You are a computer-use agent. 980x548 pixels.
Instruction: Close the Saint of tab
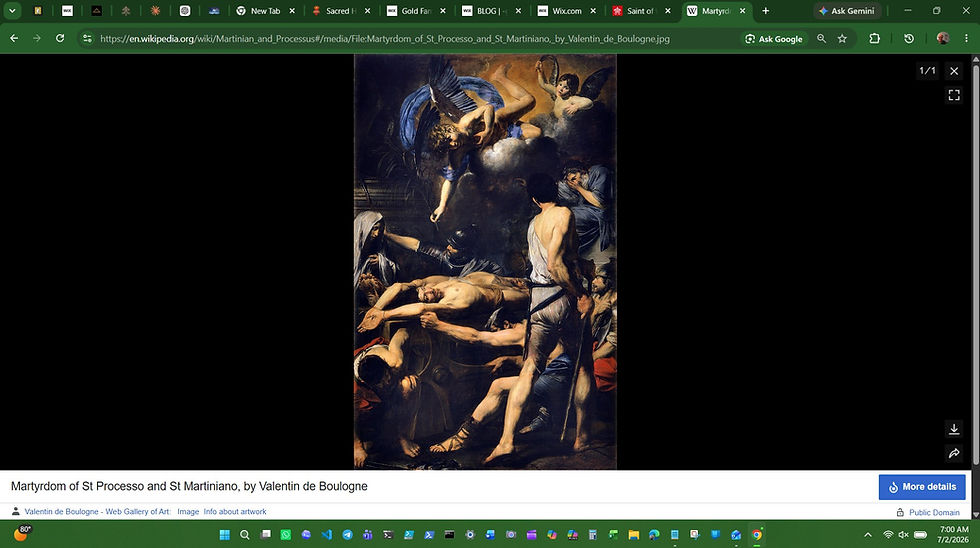(668, 11)
